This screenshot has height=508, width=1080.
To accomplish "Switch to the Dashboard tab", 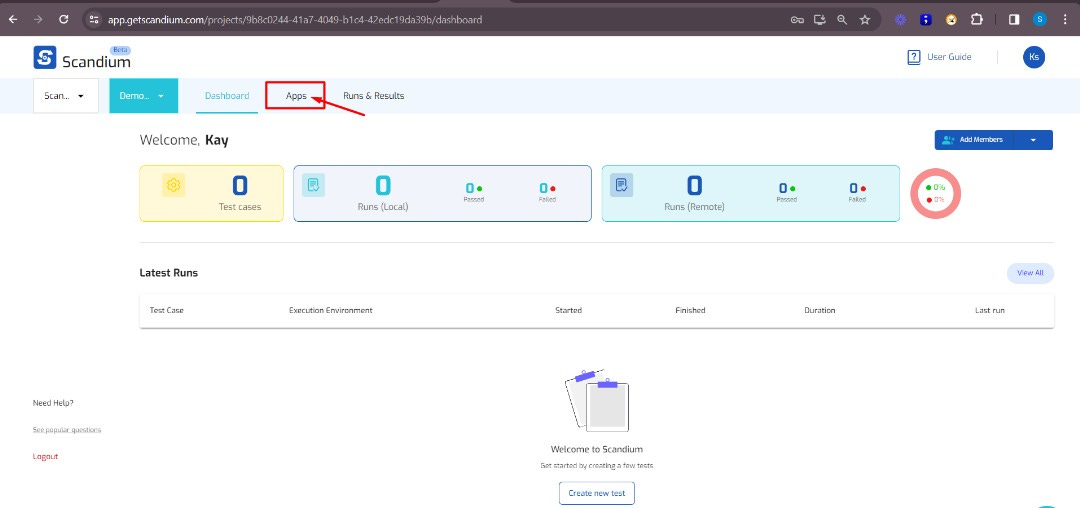I will tap(227, 96).
